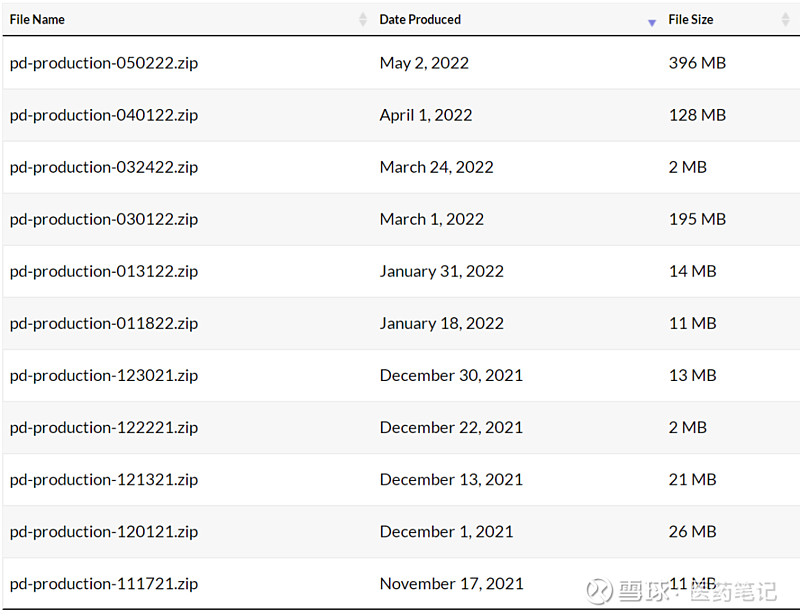Image resolution: width=800 pixels, height=616 pixels.
Task: Open pd-production-050222.zip file link
Action: click(104, 63)
